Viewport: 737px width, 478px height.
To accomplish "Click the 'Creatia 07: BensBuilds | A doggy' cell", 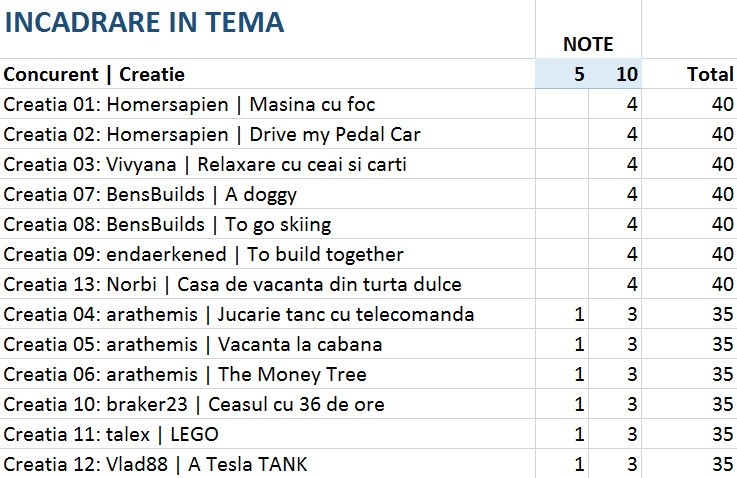I will pyautogui.click(x=150, y=194).
